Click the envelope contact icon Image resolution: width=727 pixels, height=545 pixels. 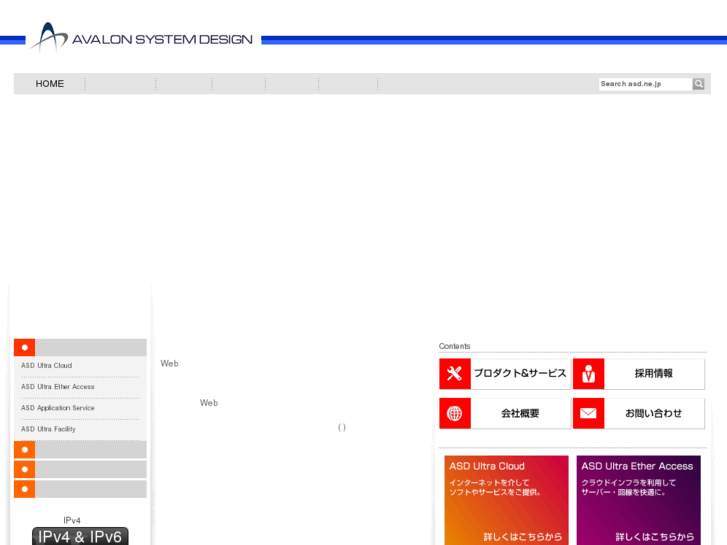[588, 413]
